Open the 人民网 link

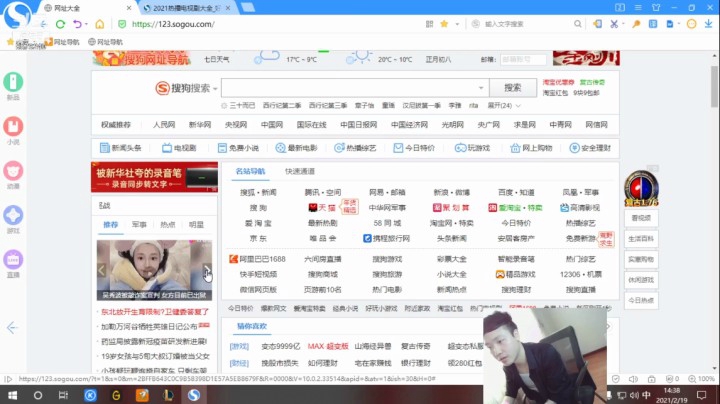164,124
